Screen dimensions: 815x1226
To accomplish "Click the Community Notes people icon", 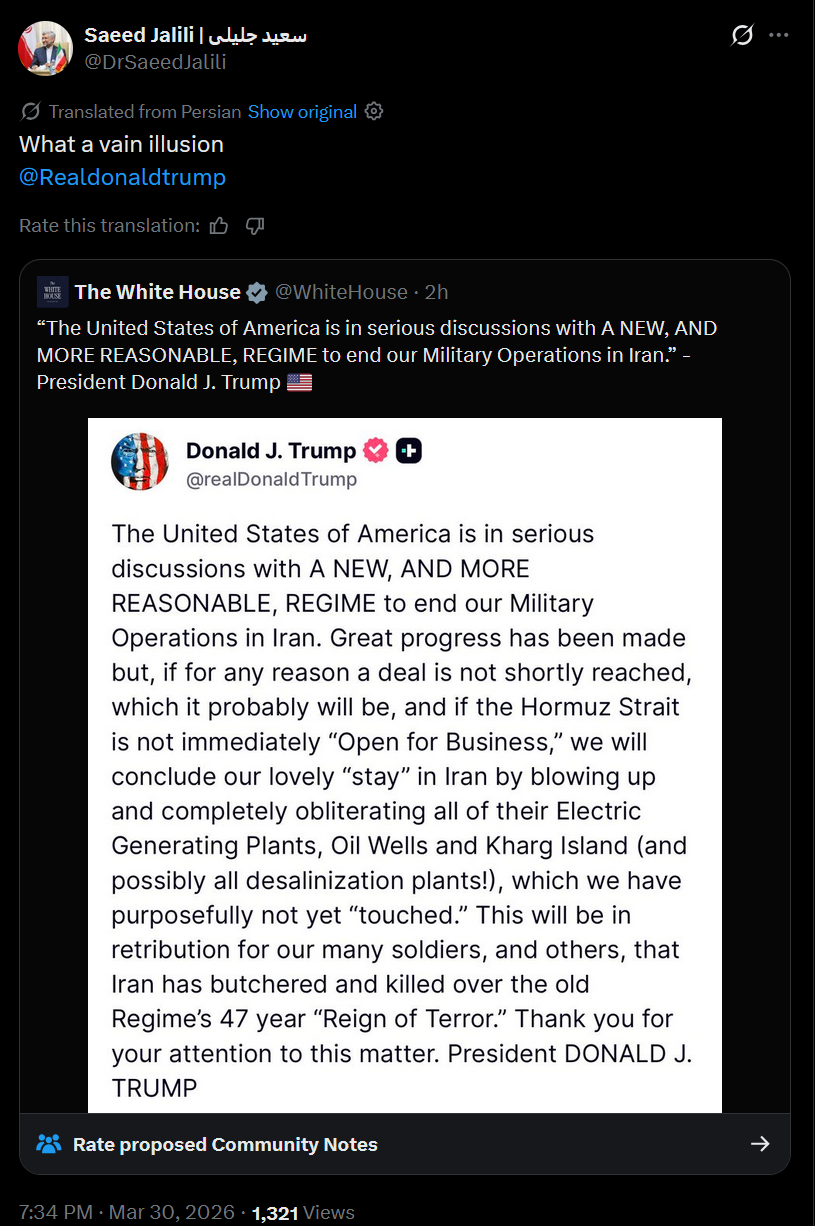I will click(x=48, y=1144).
